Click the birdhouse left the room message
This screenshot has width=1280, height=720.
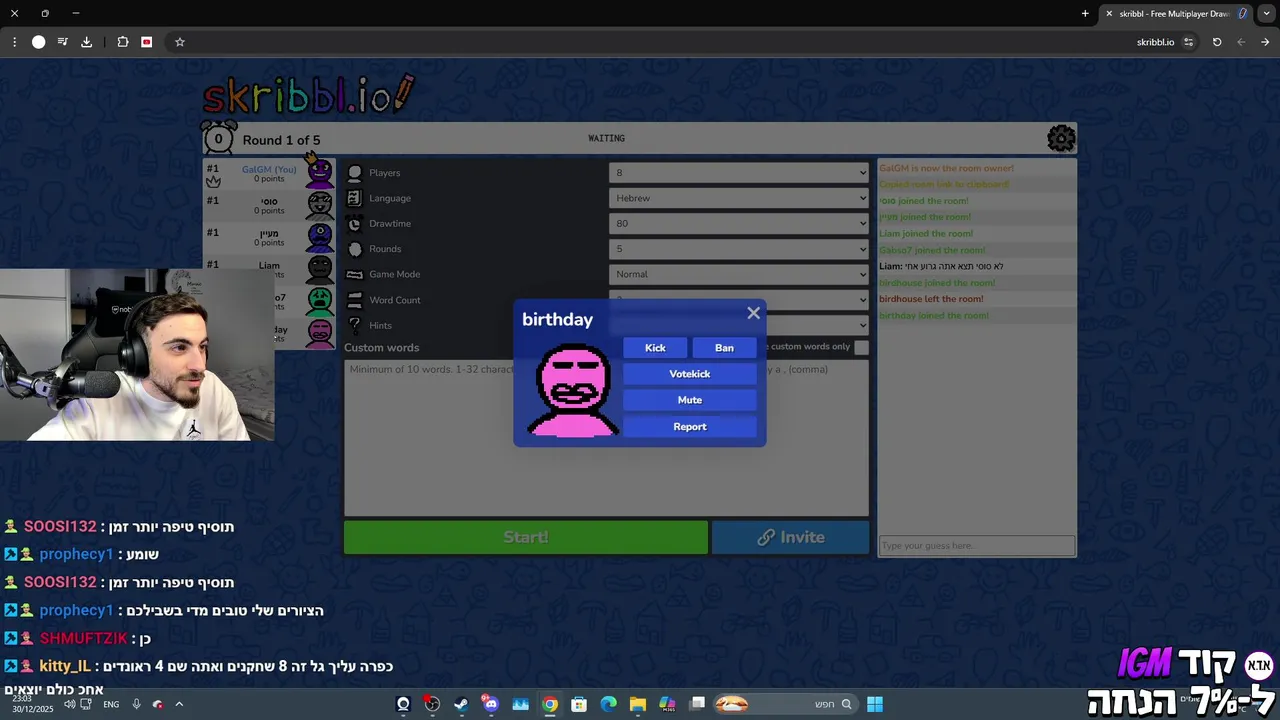pos(931,299)
